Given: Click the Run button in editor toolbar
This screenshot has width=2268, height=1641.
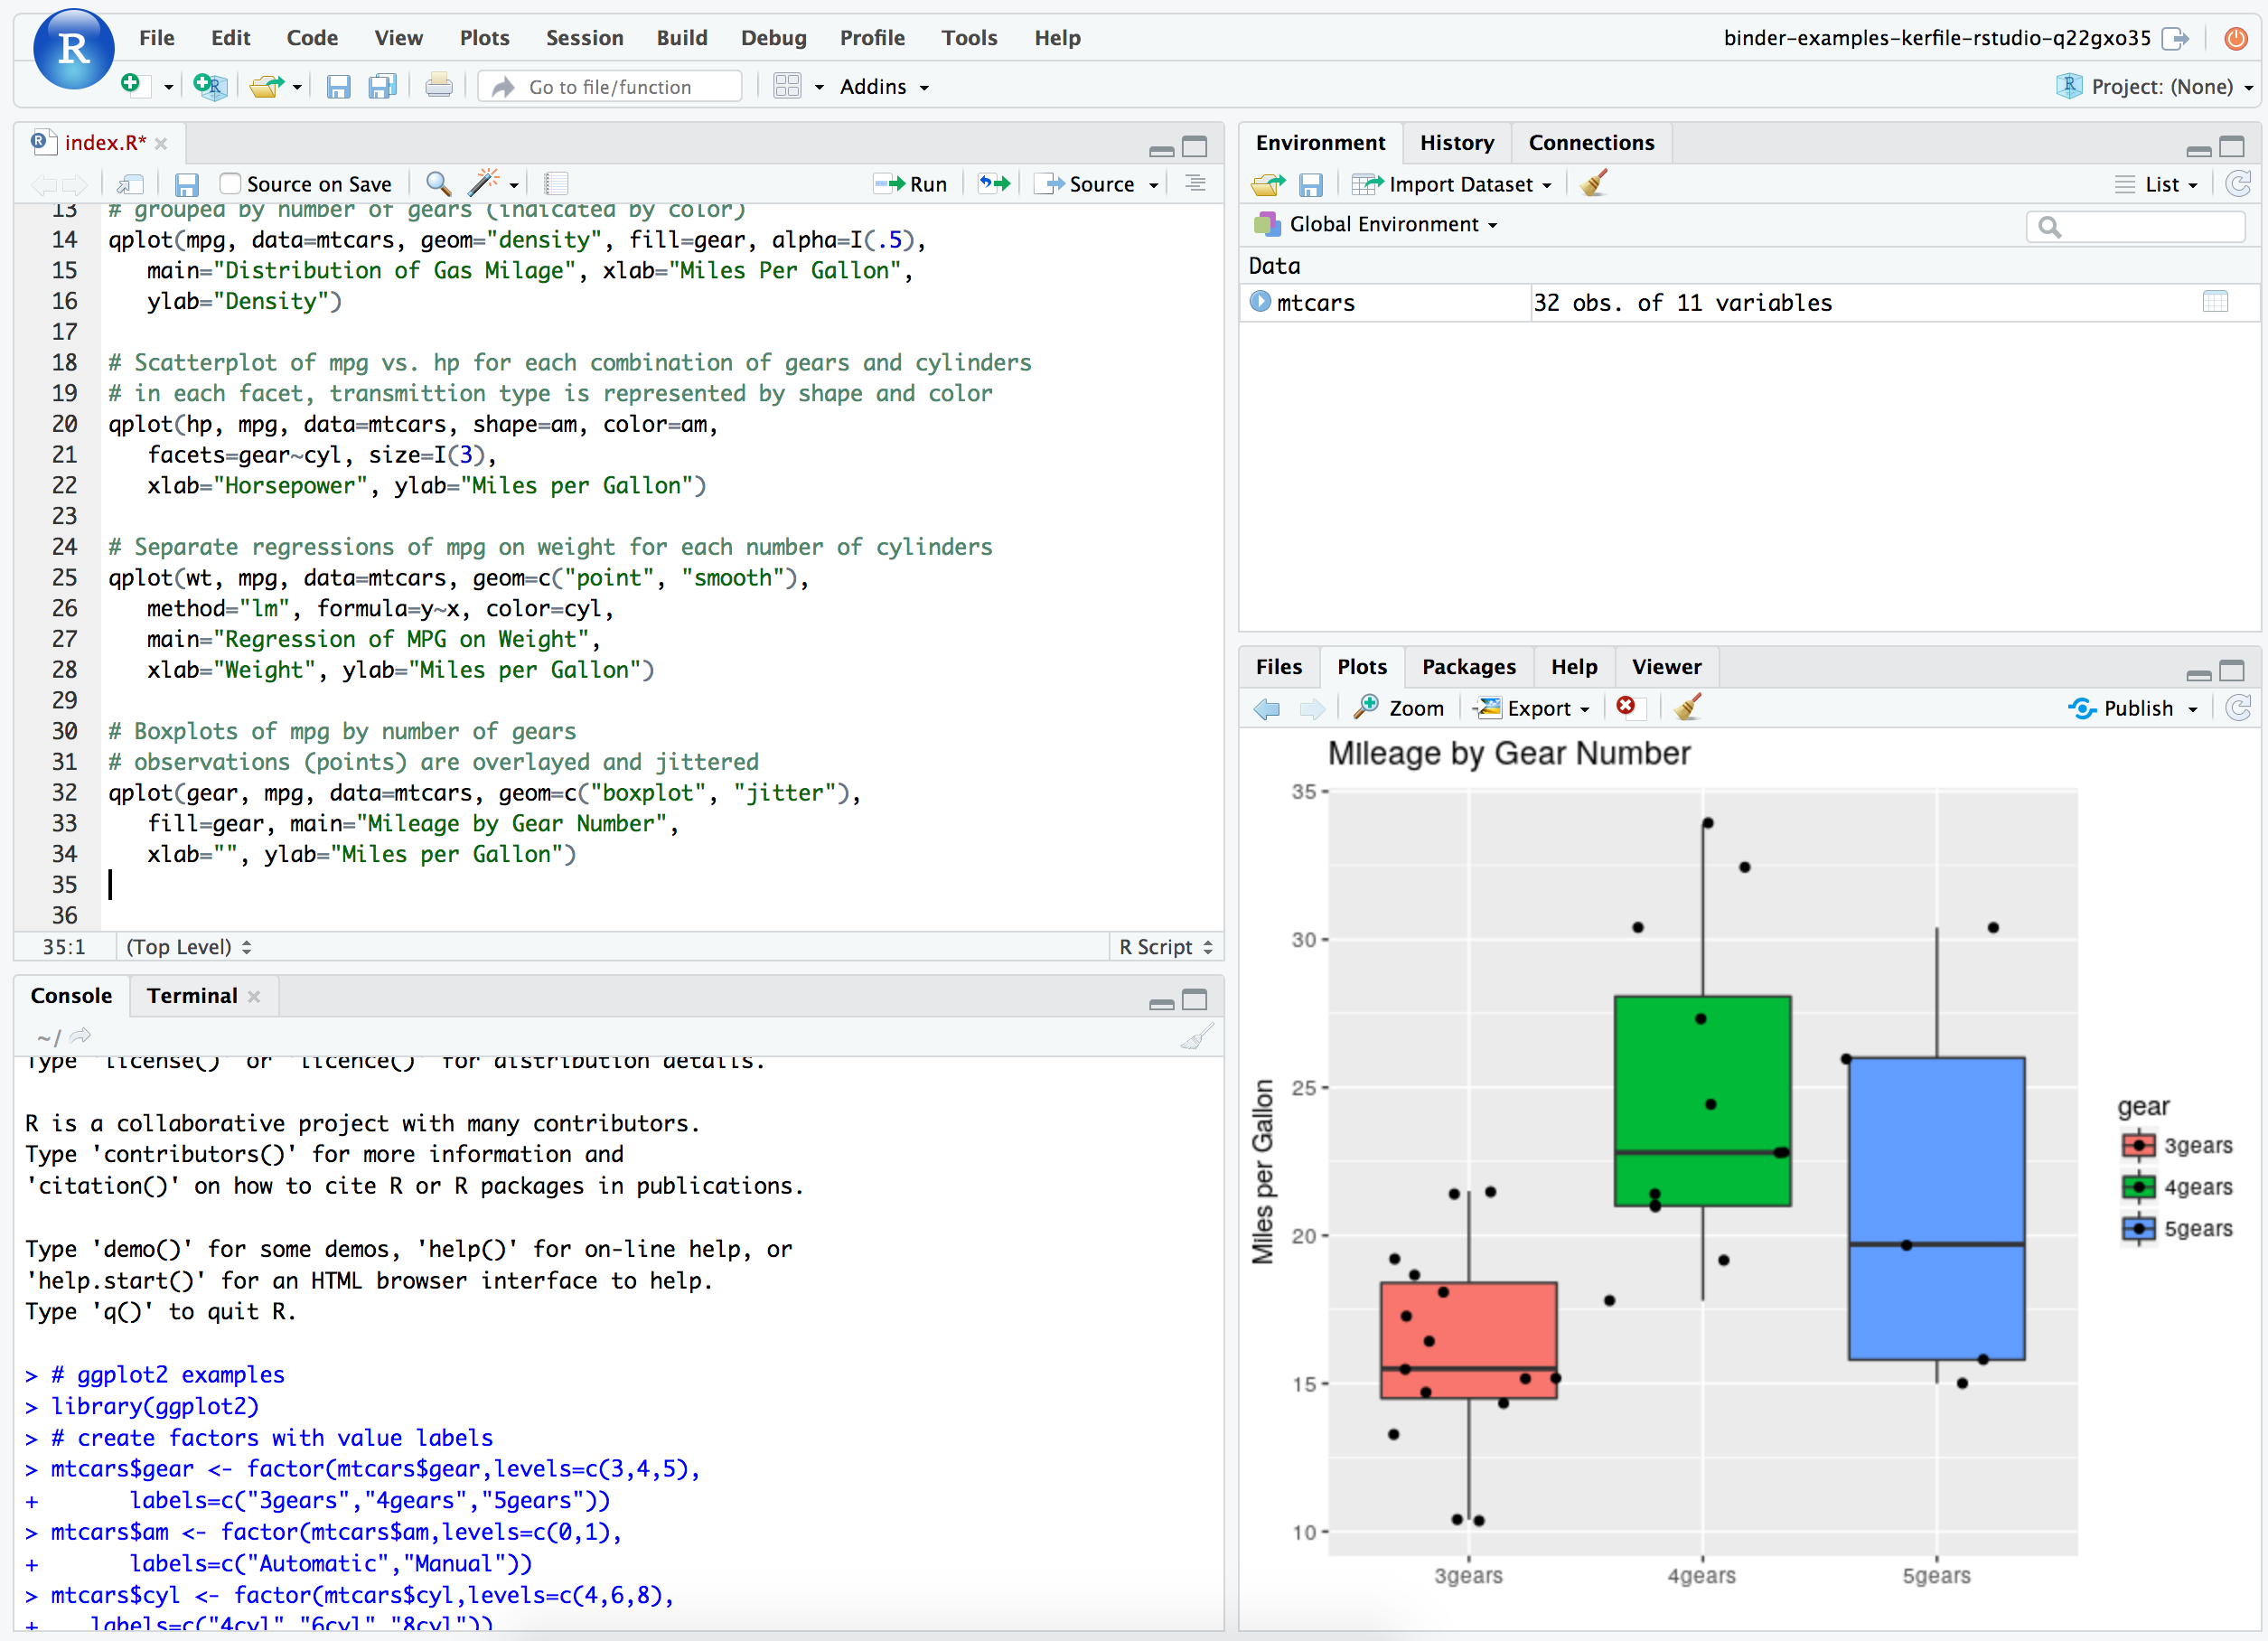Looking at the screenshot, I should click(x=909, y=184).
